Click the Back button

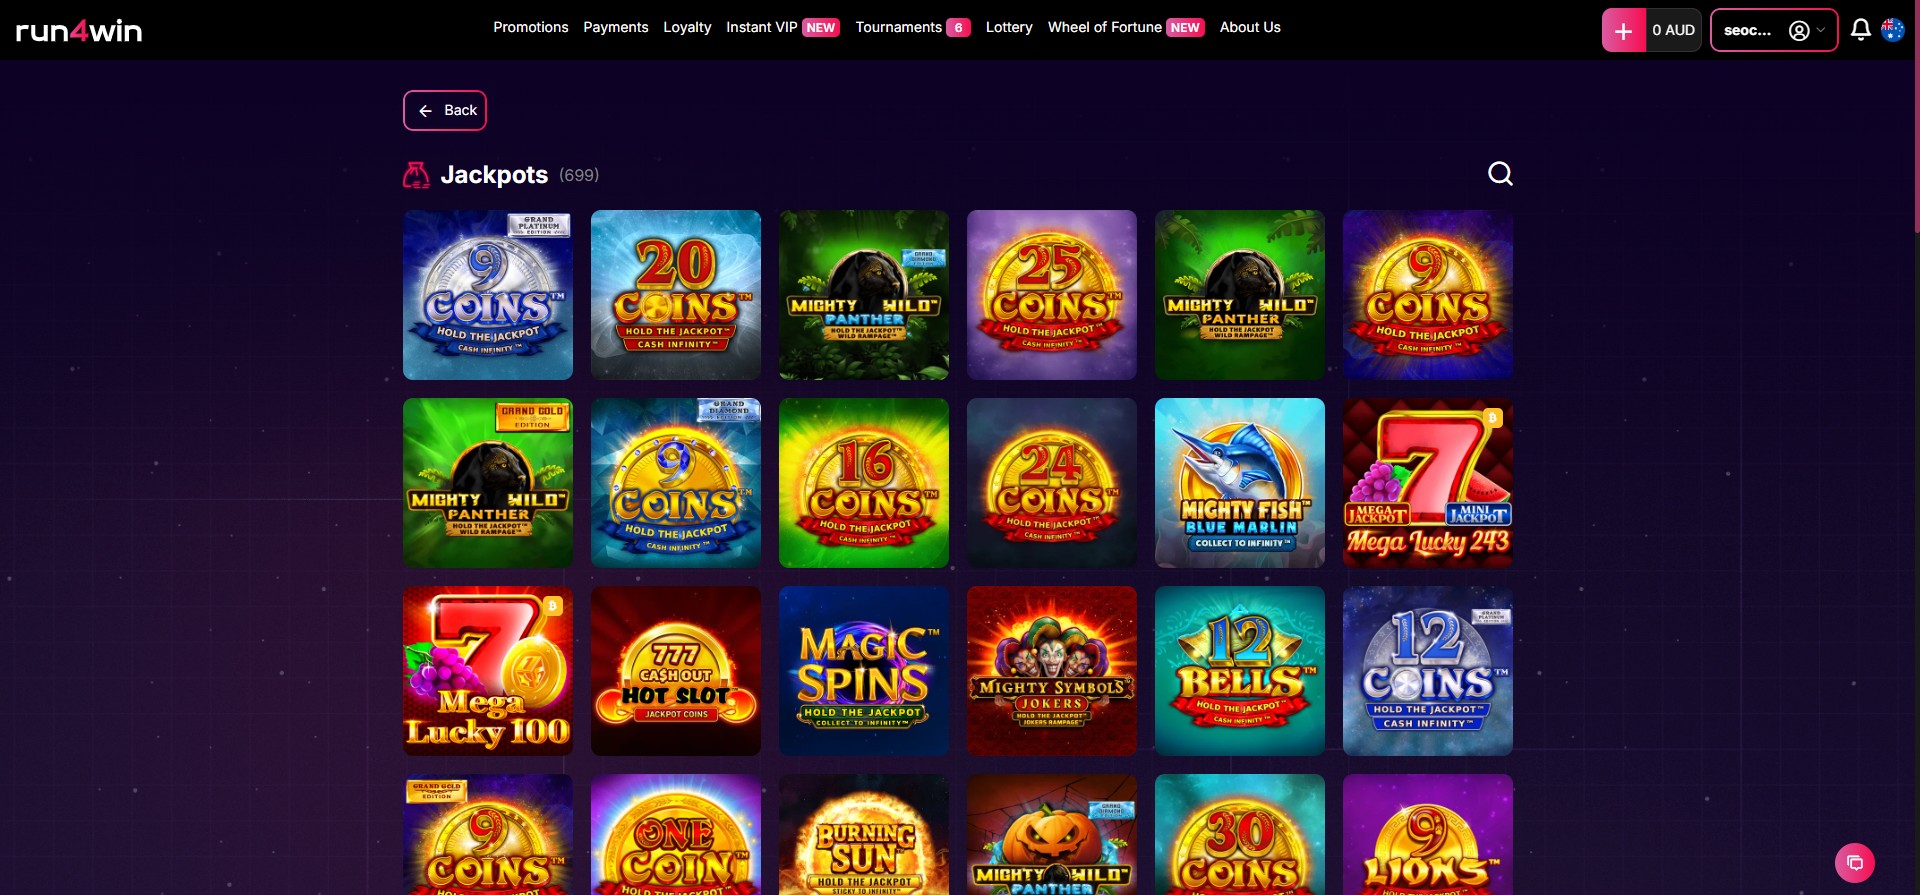[x=445, y=110]
